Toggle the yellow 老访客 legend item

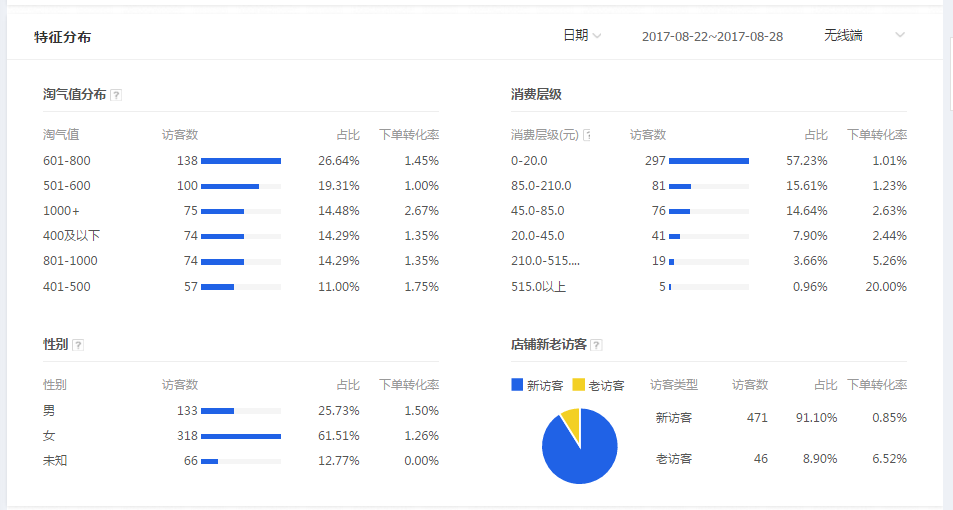point(598,385)
